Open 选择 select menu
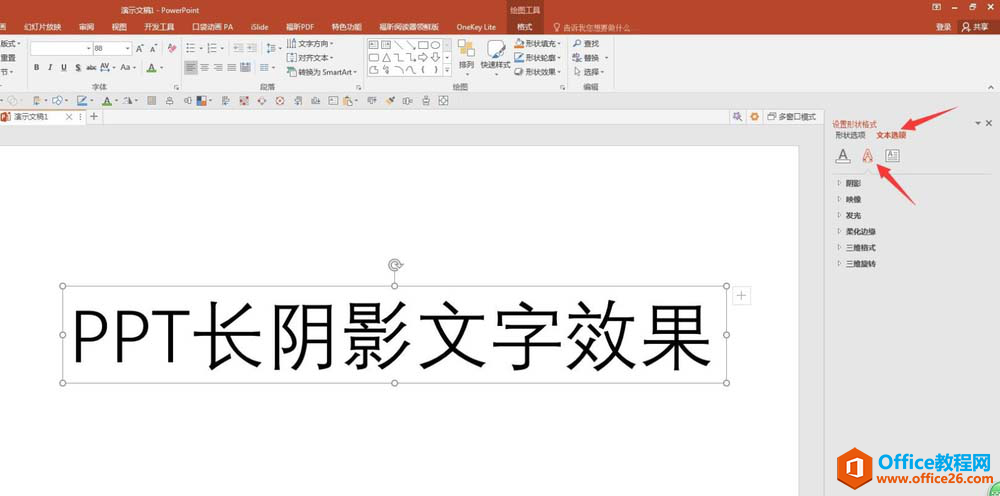This screenshot has width=1000, height=496. (x=589, y=72)
